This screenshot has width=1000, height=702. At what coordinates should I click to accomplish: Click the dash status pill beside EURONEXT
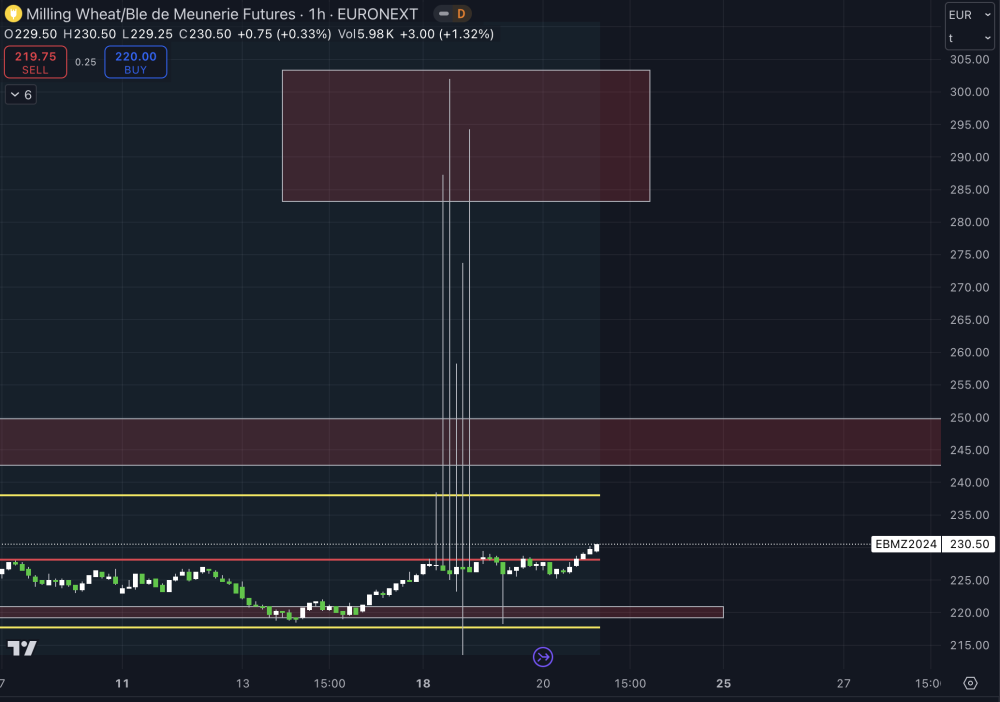click(444, 14)
